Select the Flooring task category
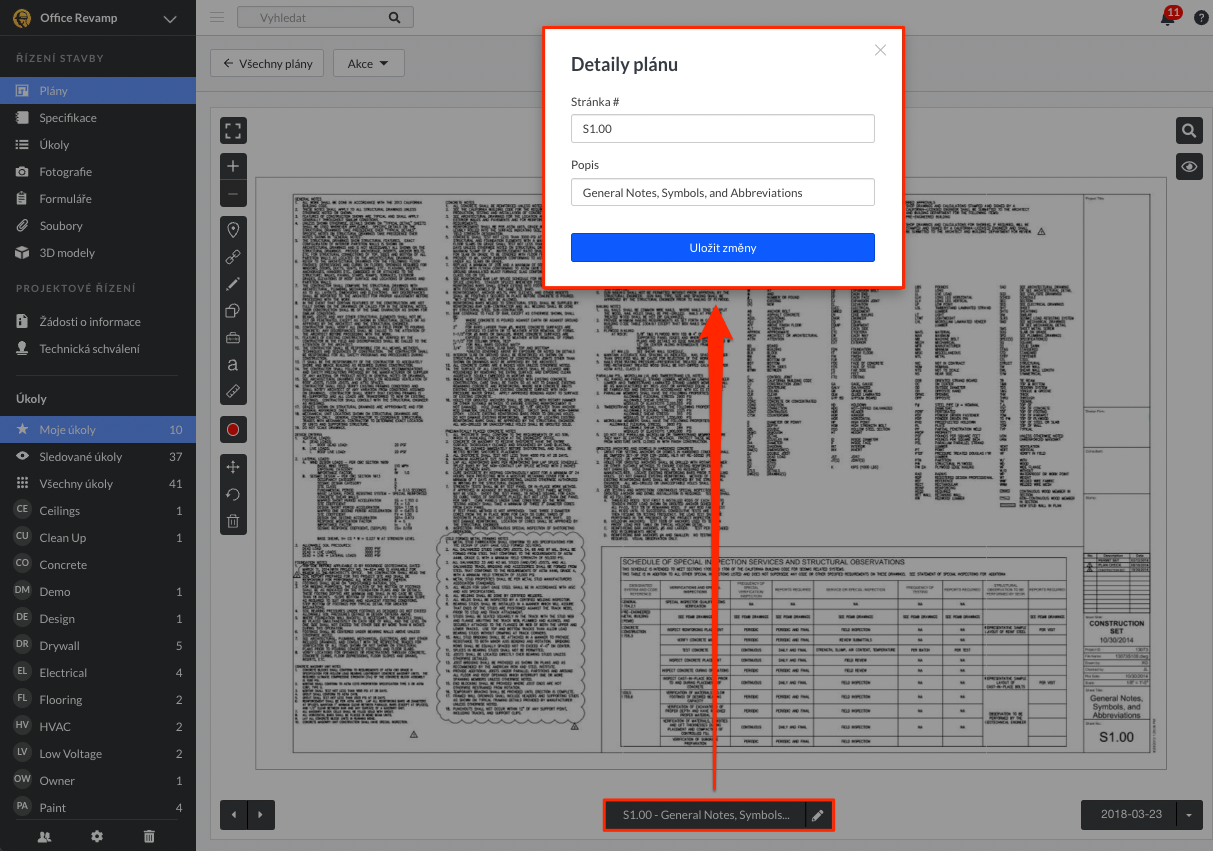 98,699
